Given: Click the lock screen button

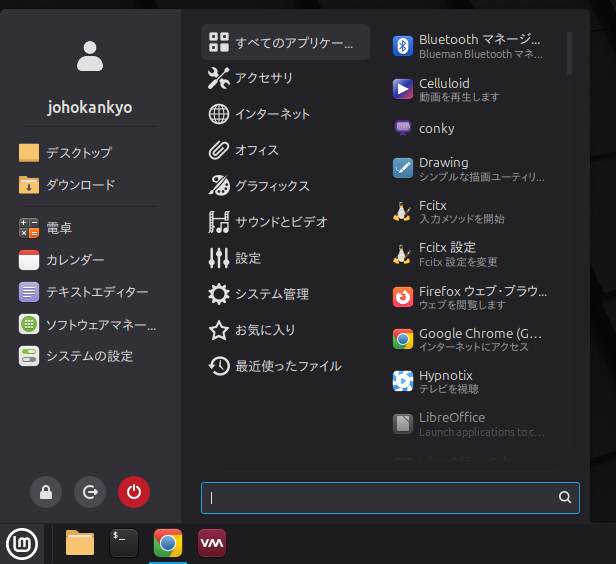Looking at the screenshot, I should [46, 491].
